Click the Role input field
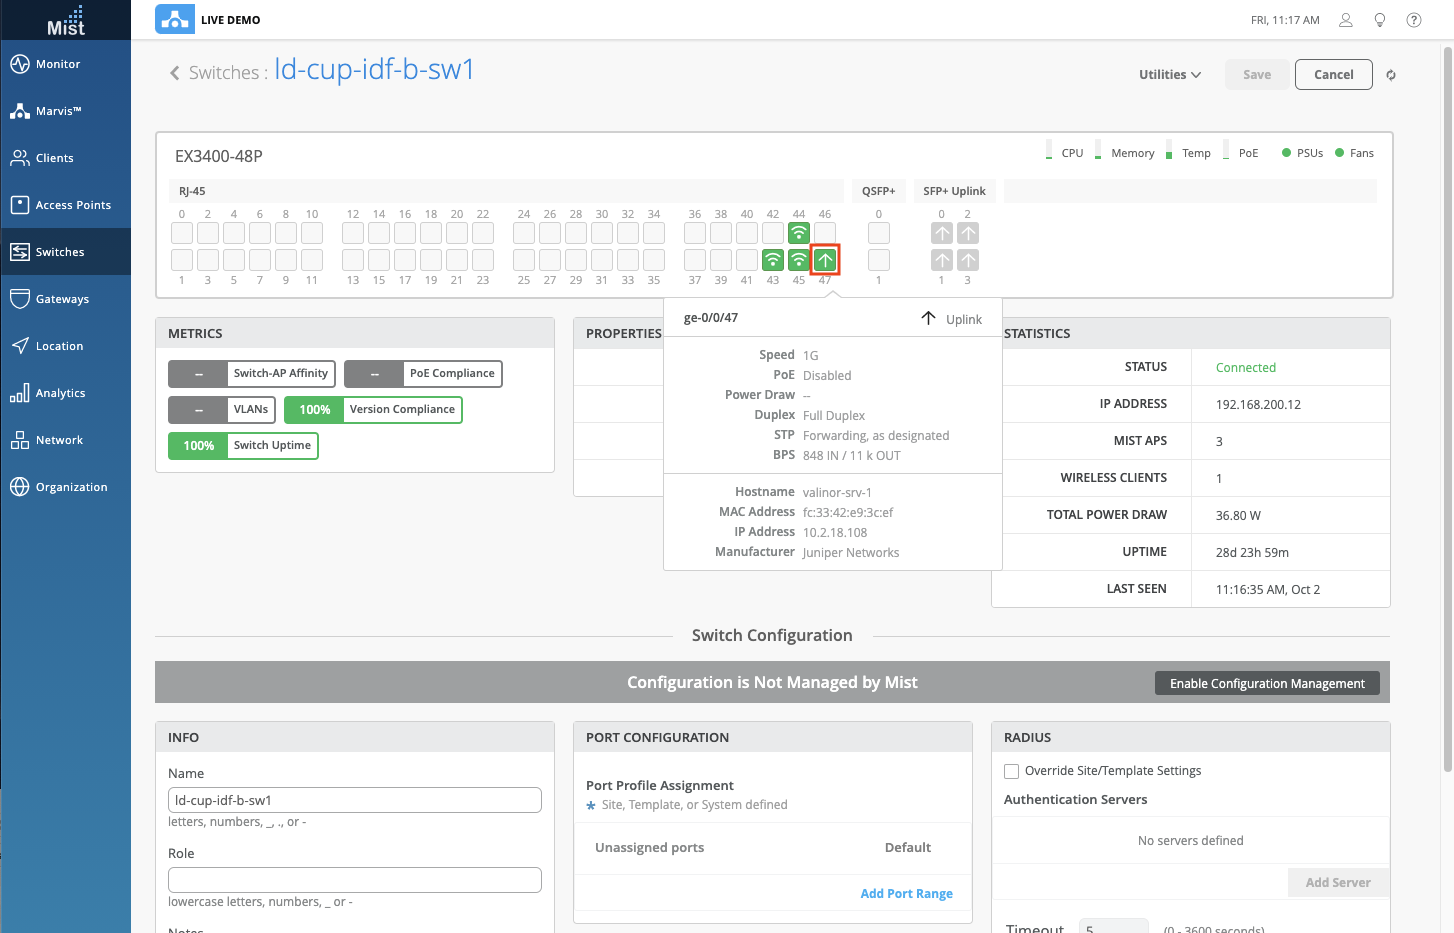Screen dimensions: 1454x933 pyautogui.click(x=355, y=880)
